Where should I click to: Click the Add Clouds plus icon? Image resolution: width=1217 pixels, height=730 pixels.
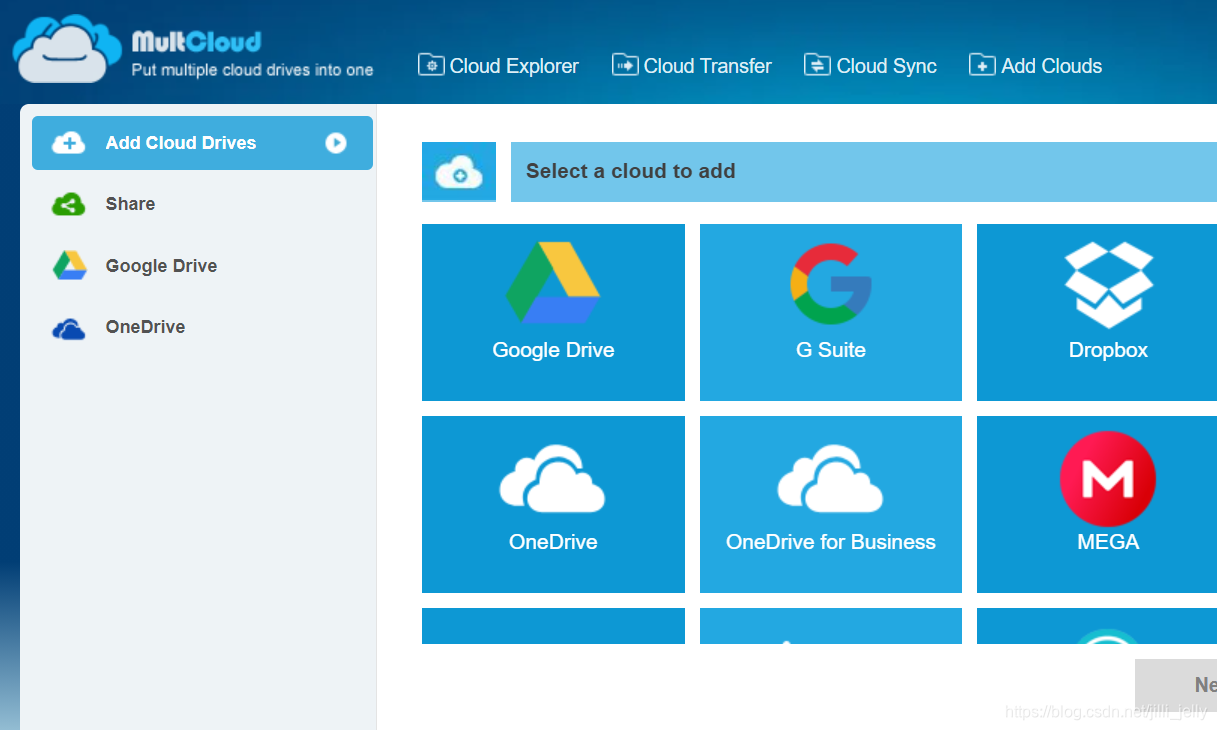click(x=982, y=66)
